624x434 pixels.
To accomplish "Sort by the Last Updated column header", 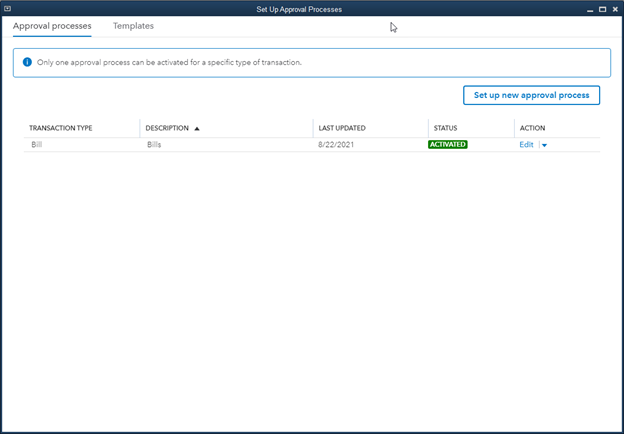I will click(x=341, y=129).
